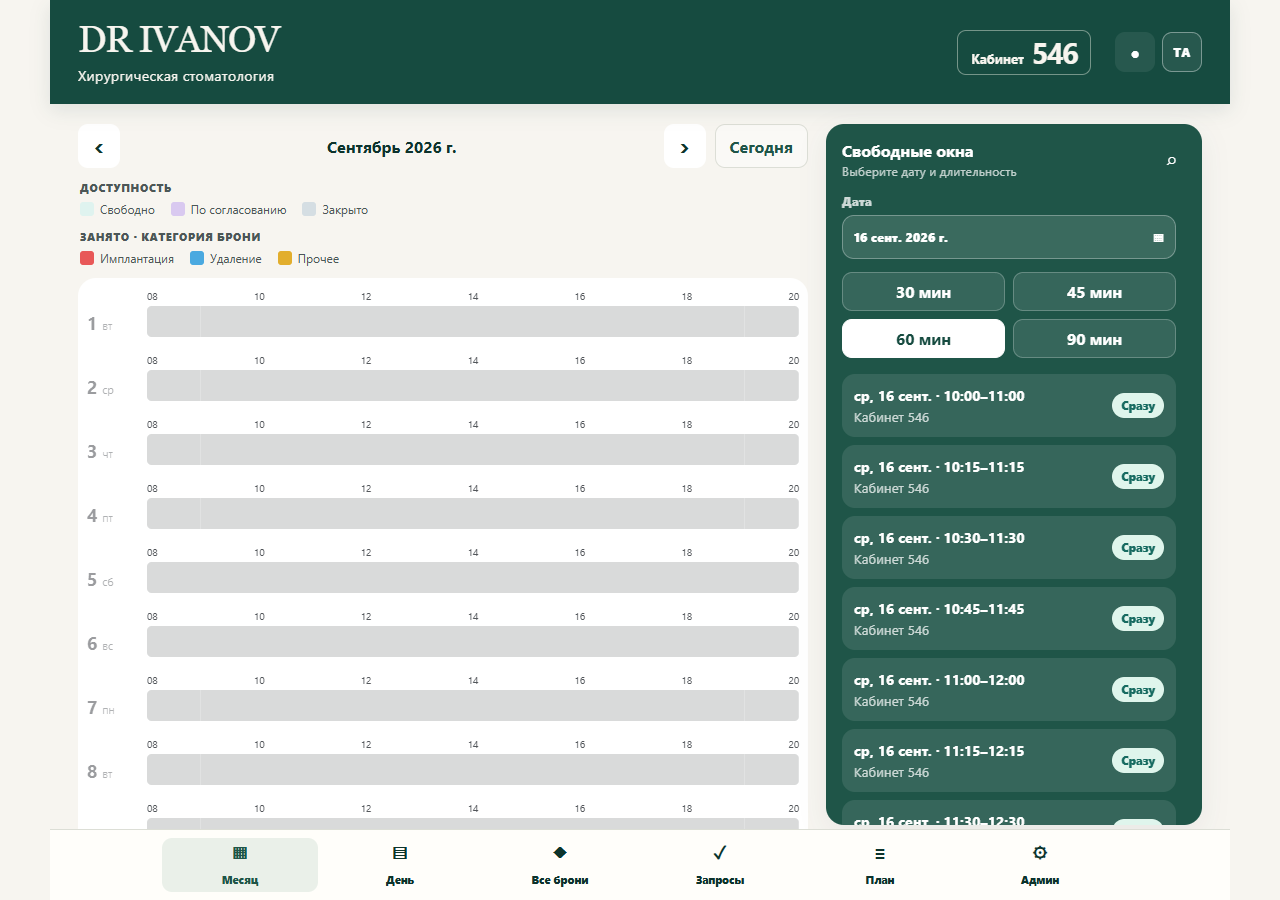Open calendar picker icon in date field

pyautogui.click(x=1159, y=238)
